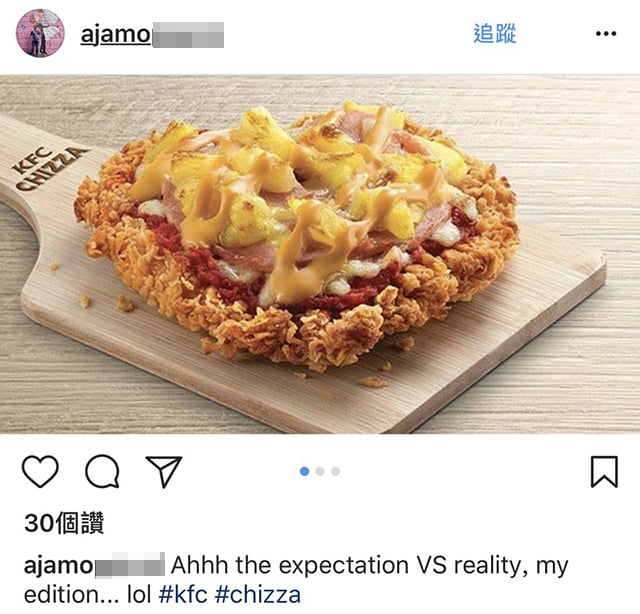Open the poster's round profile picture
Viewport: 640px width, 614px height.
point(40,33)
